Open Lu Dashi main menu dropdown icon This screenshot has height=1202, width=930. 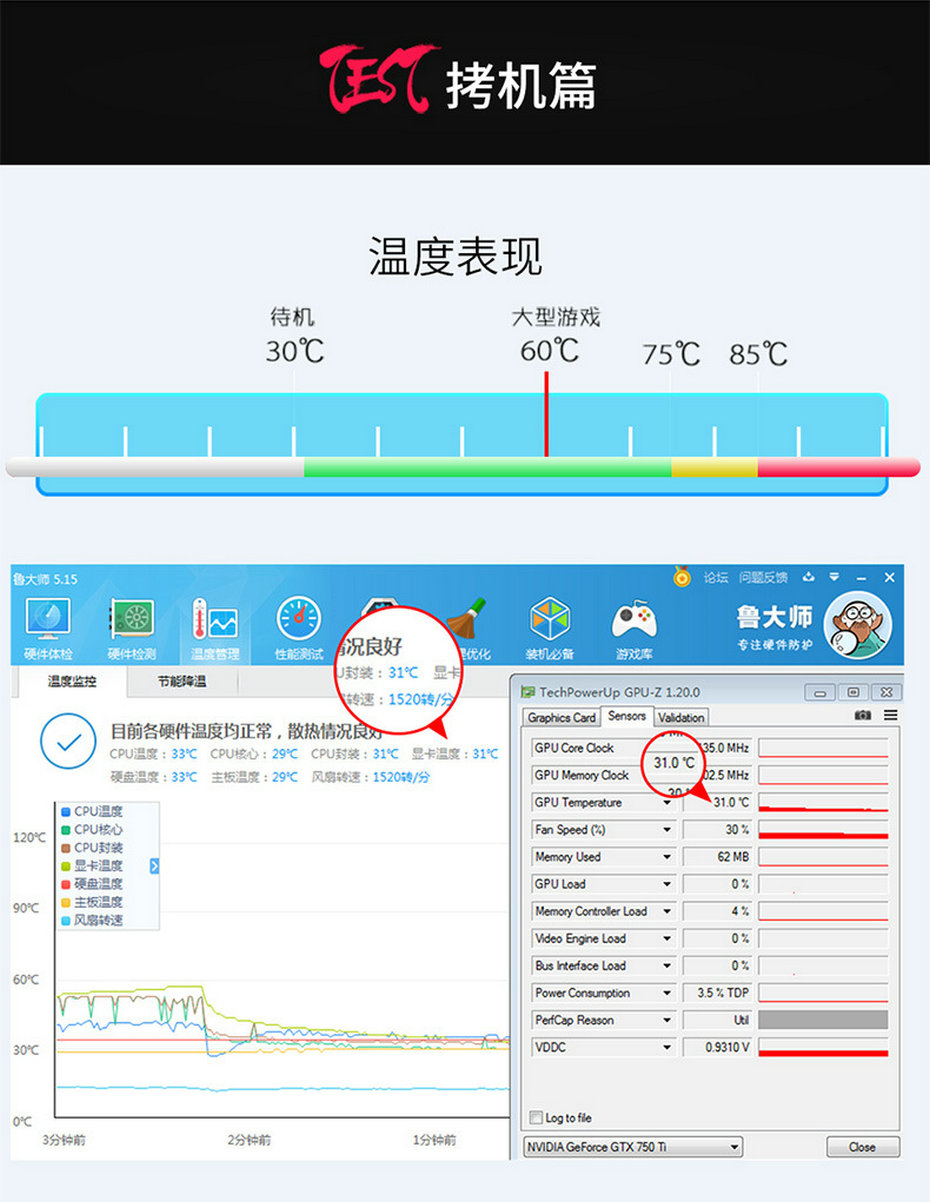click(834, 577)
